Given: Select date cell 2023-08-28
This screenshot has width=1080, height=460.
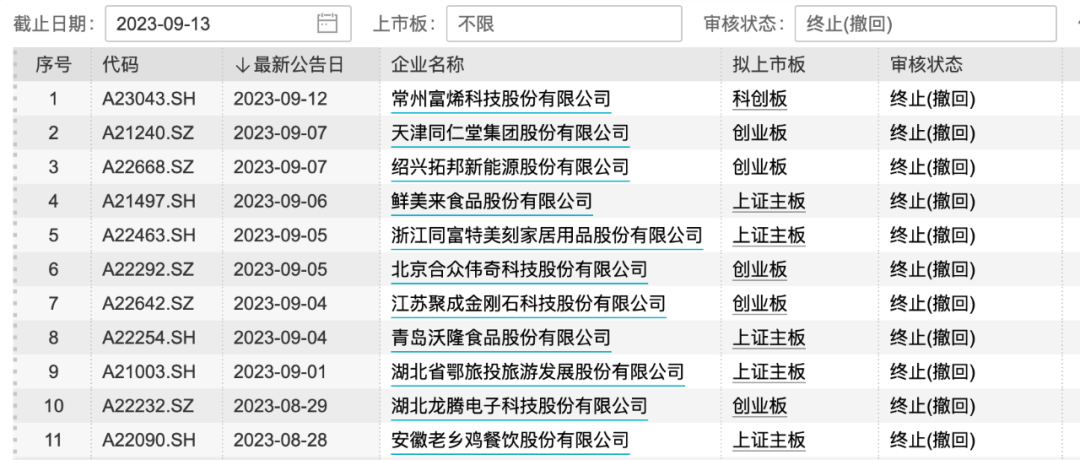Looking at the screenshot, I should [280, 439].
